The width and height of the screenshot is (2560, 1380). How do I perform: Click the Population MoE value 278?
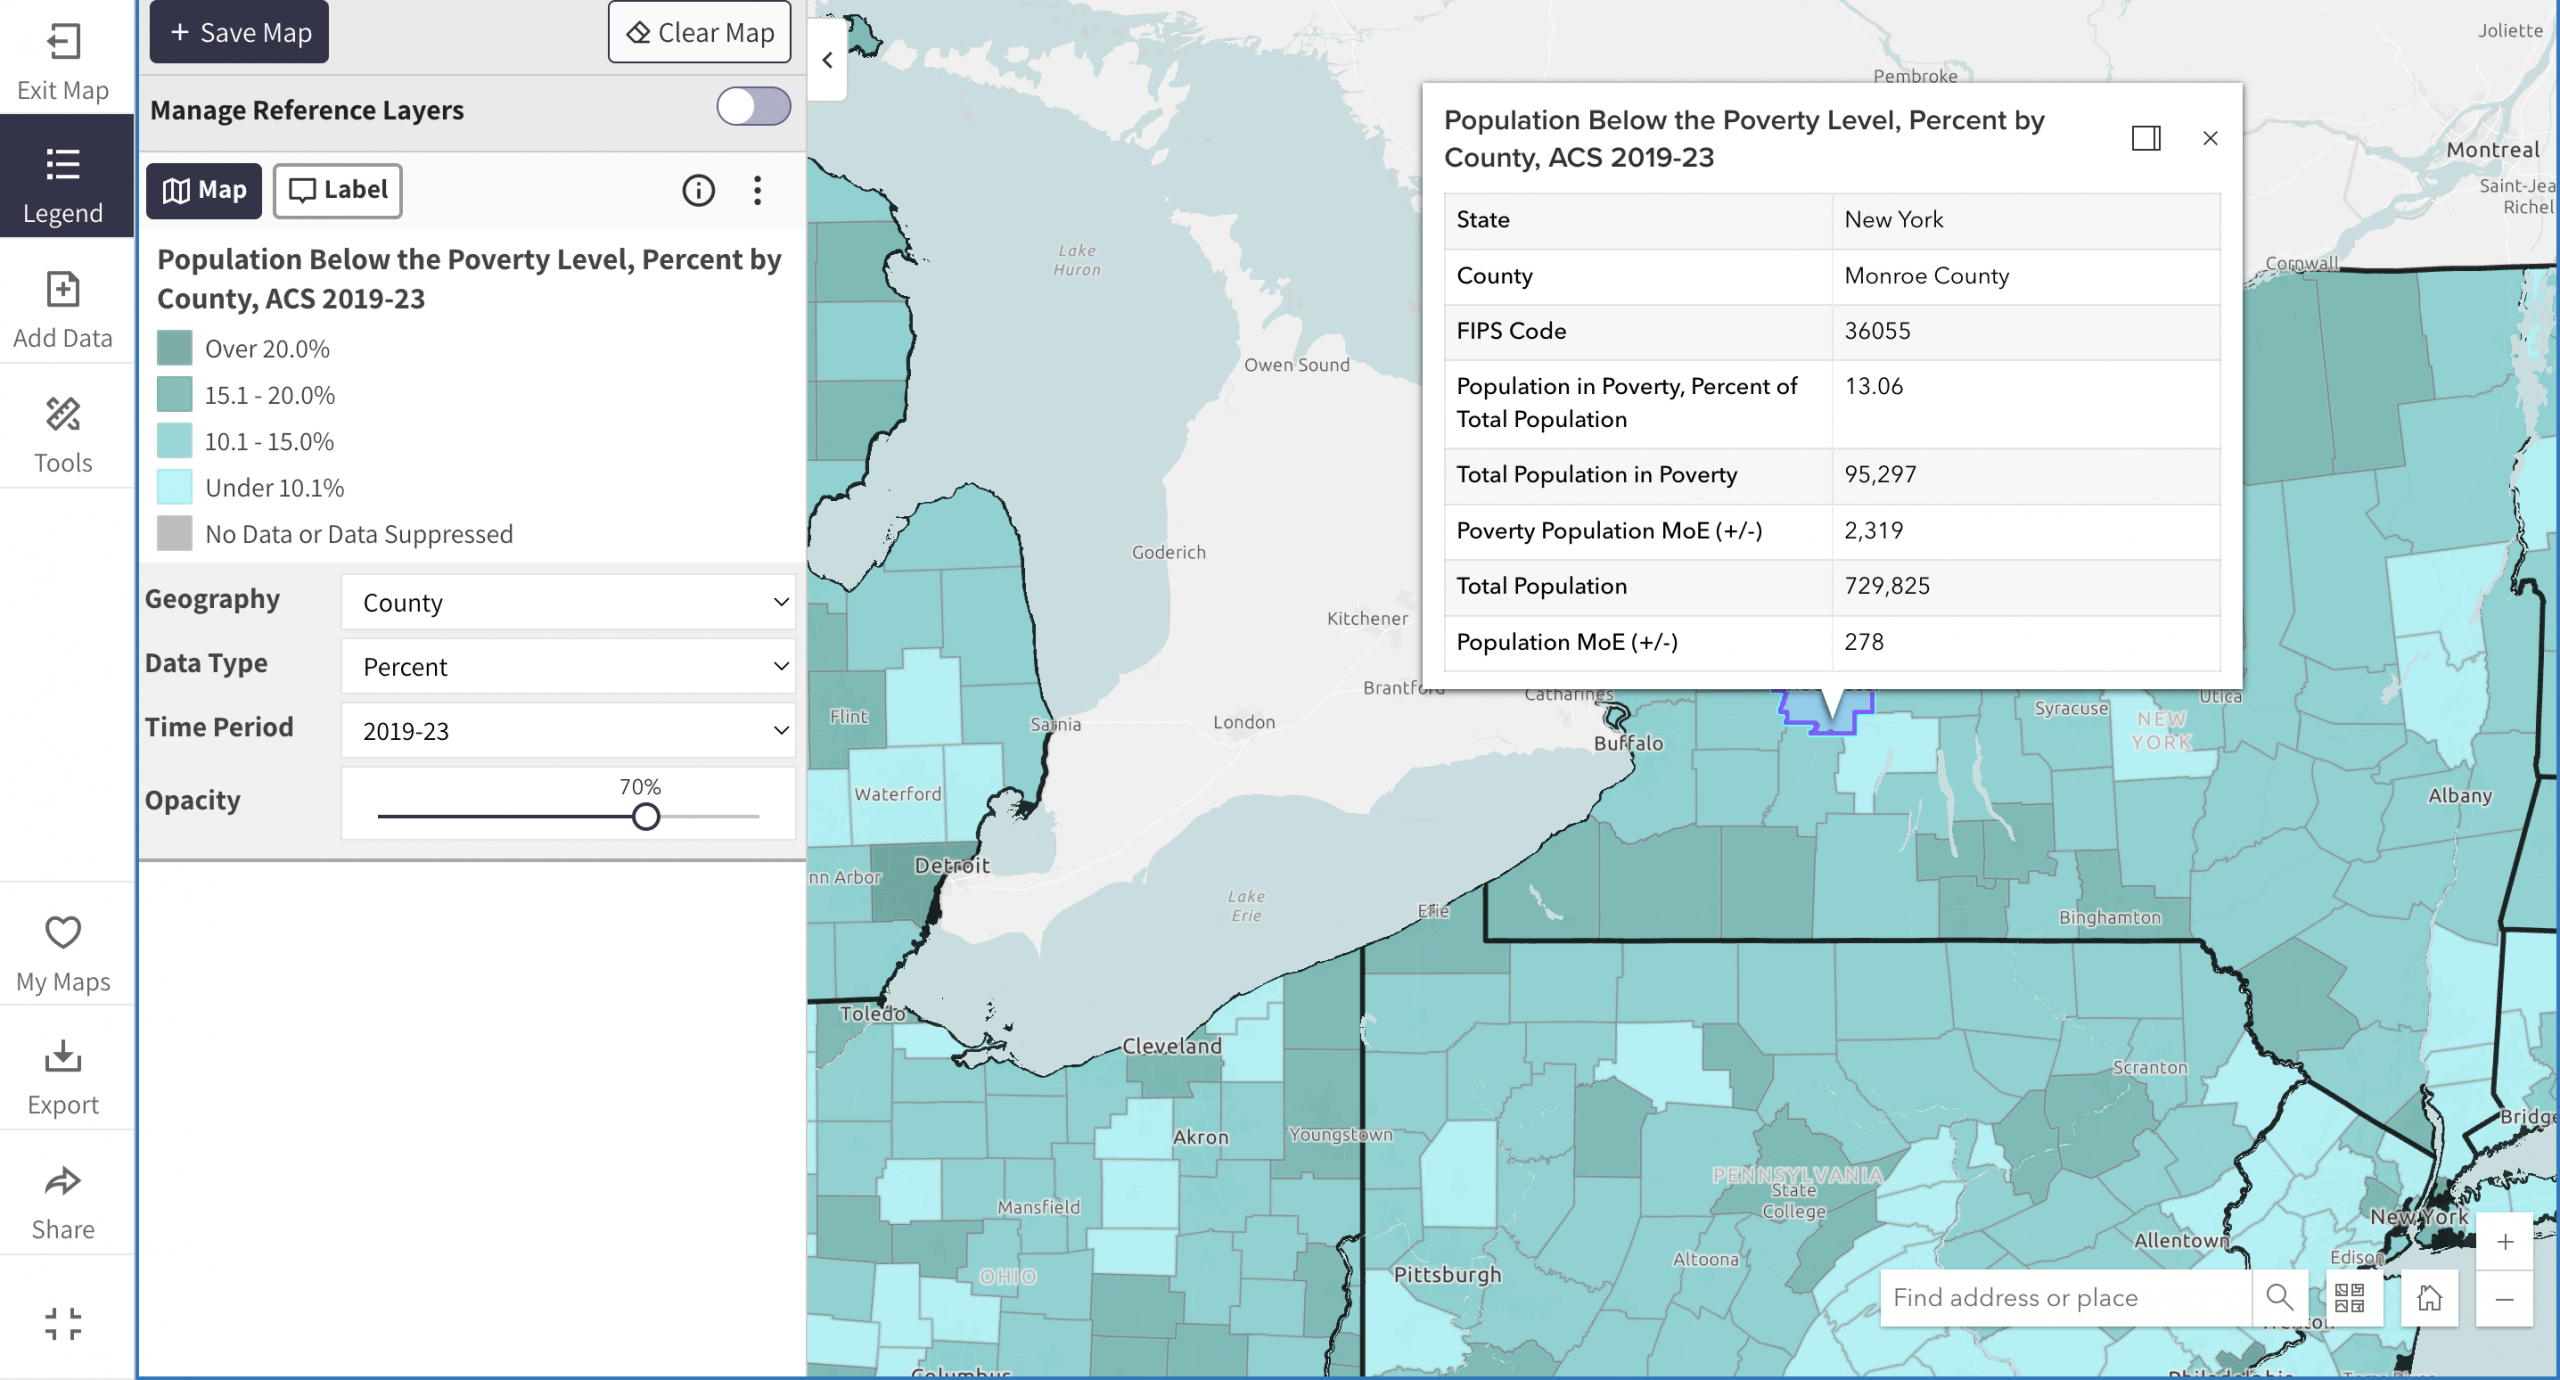[1863, 642]
